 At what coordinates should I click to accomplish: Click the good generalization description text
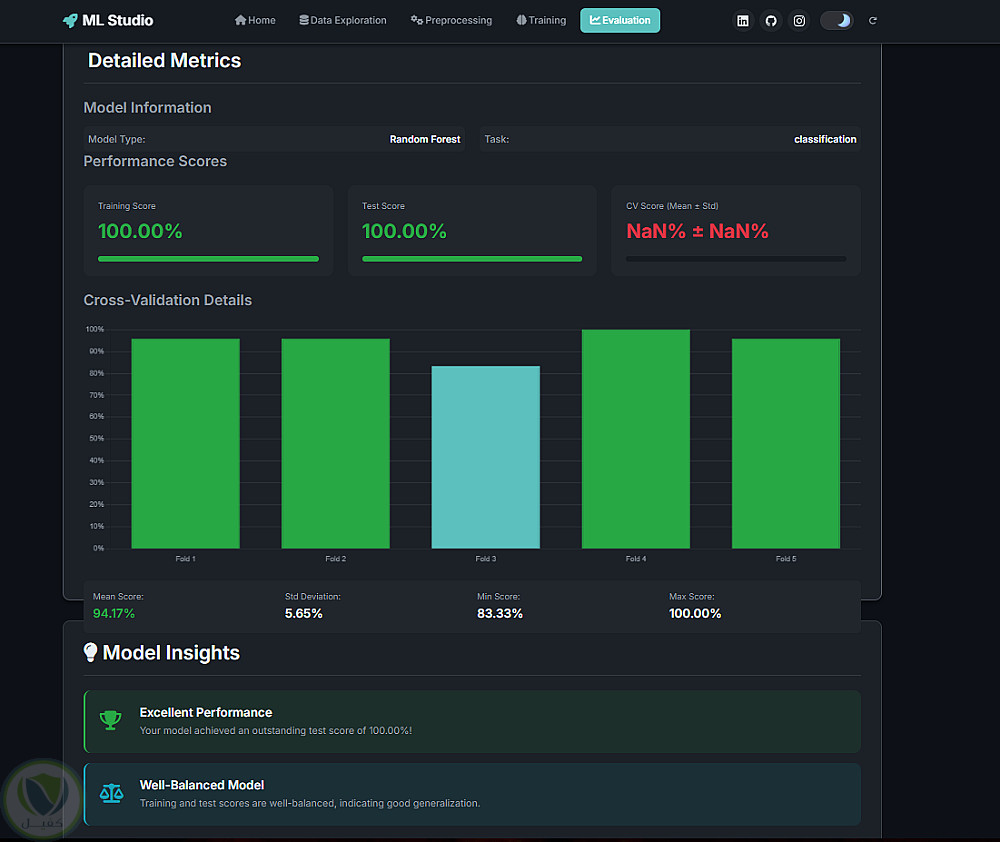(310, 803)
